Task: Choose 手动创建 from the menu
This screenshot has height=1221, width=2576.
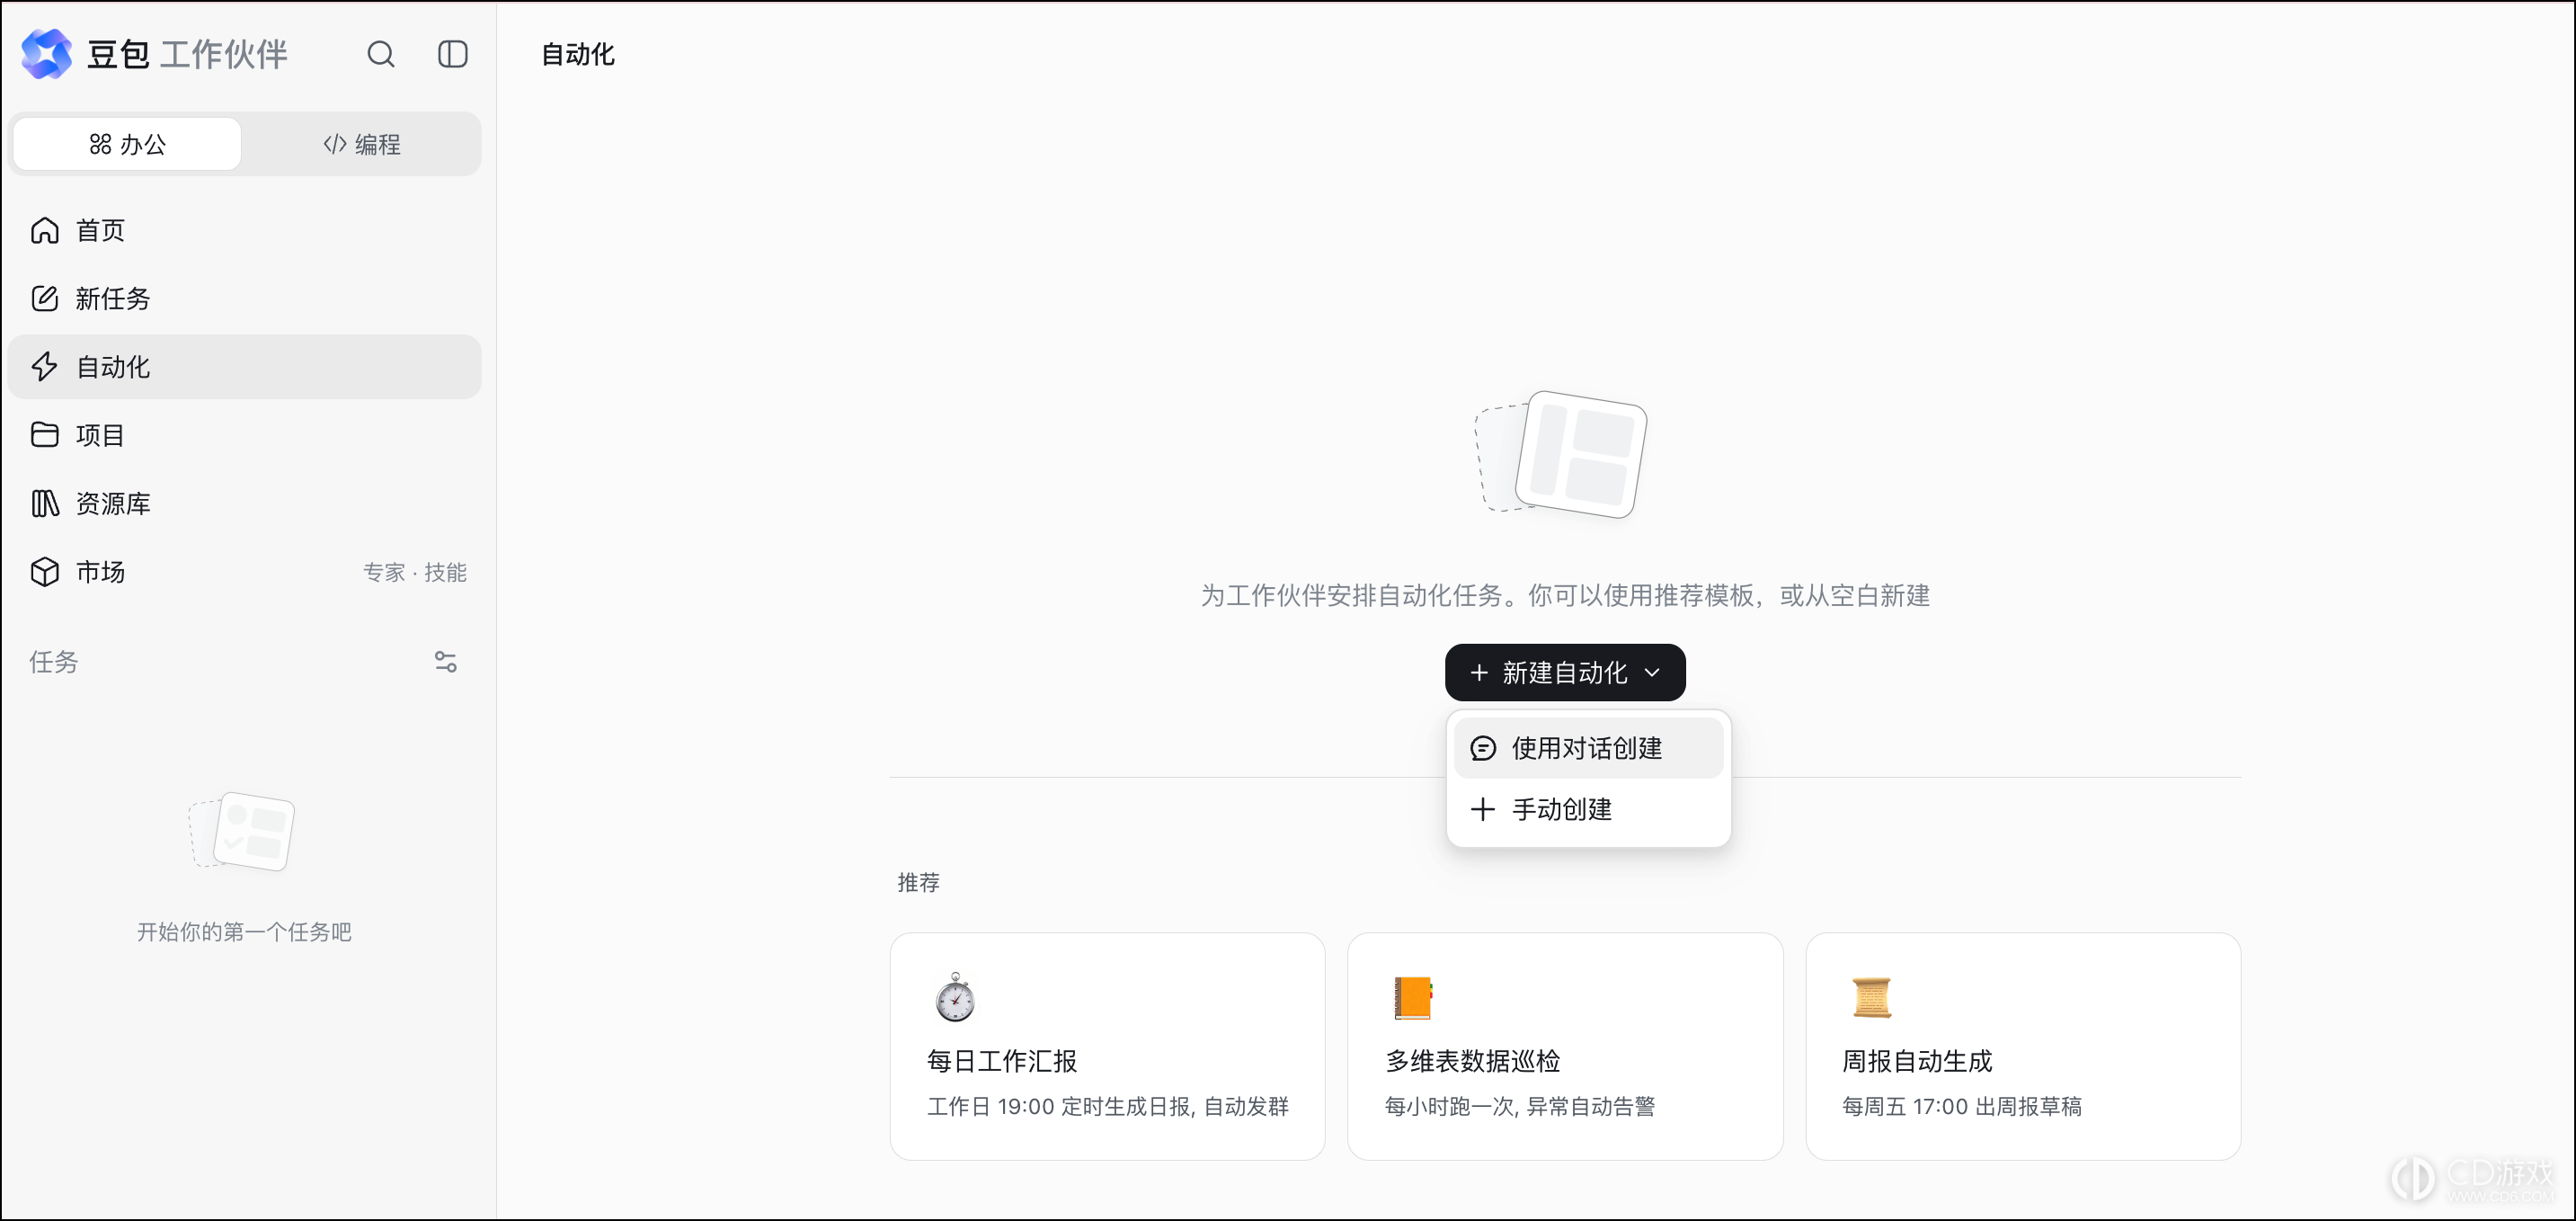Action: pyautogui.click(x=1588, y=809)
